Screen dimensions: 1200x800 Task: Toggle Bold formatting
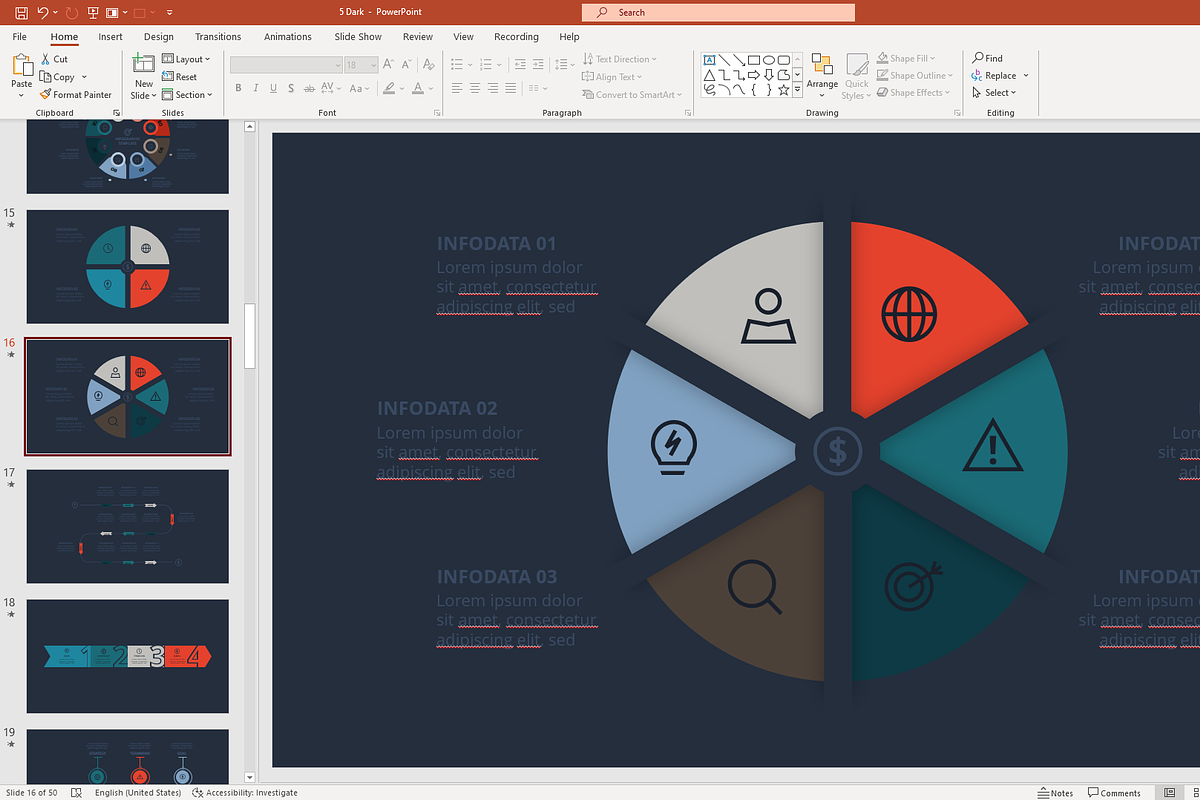[x=238, y=88]
